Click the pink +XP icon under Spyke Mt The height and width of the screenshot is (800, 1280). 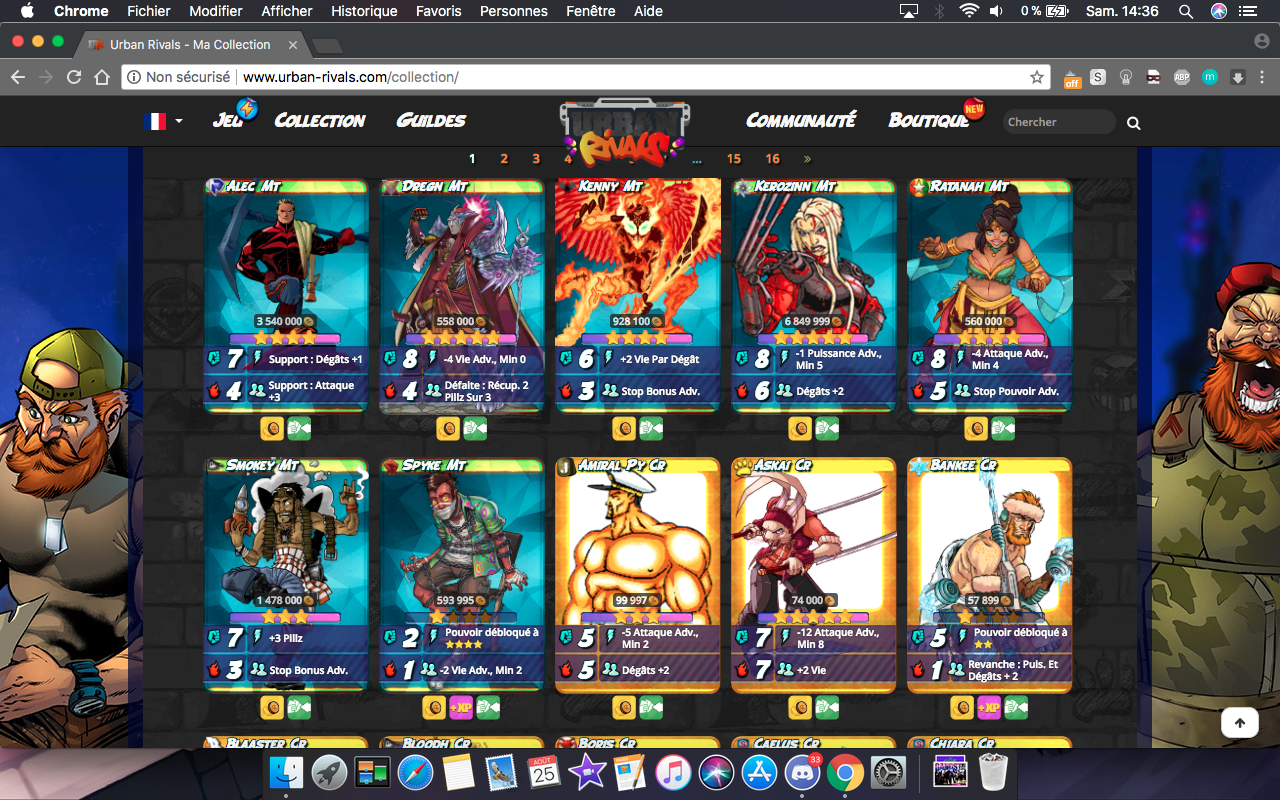461,707
